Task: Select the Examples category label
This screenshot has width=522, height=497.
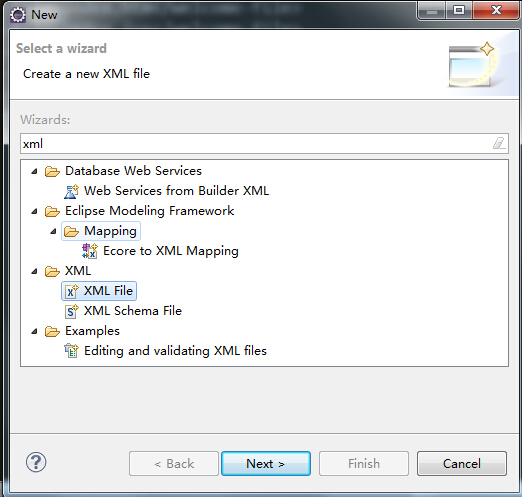Action: [92, 331]
